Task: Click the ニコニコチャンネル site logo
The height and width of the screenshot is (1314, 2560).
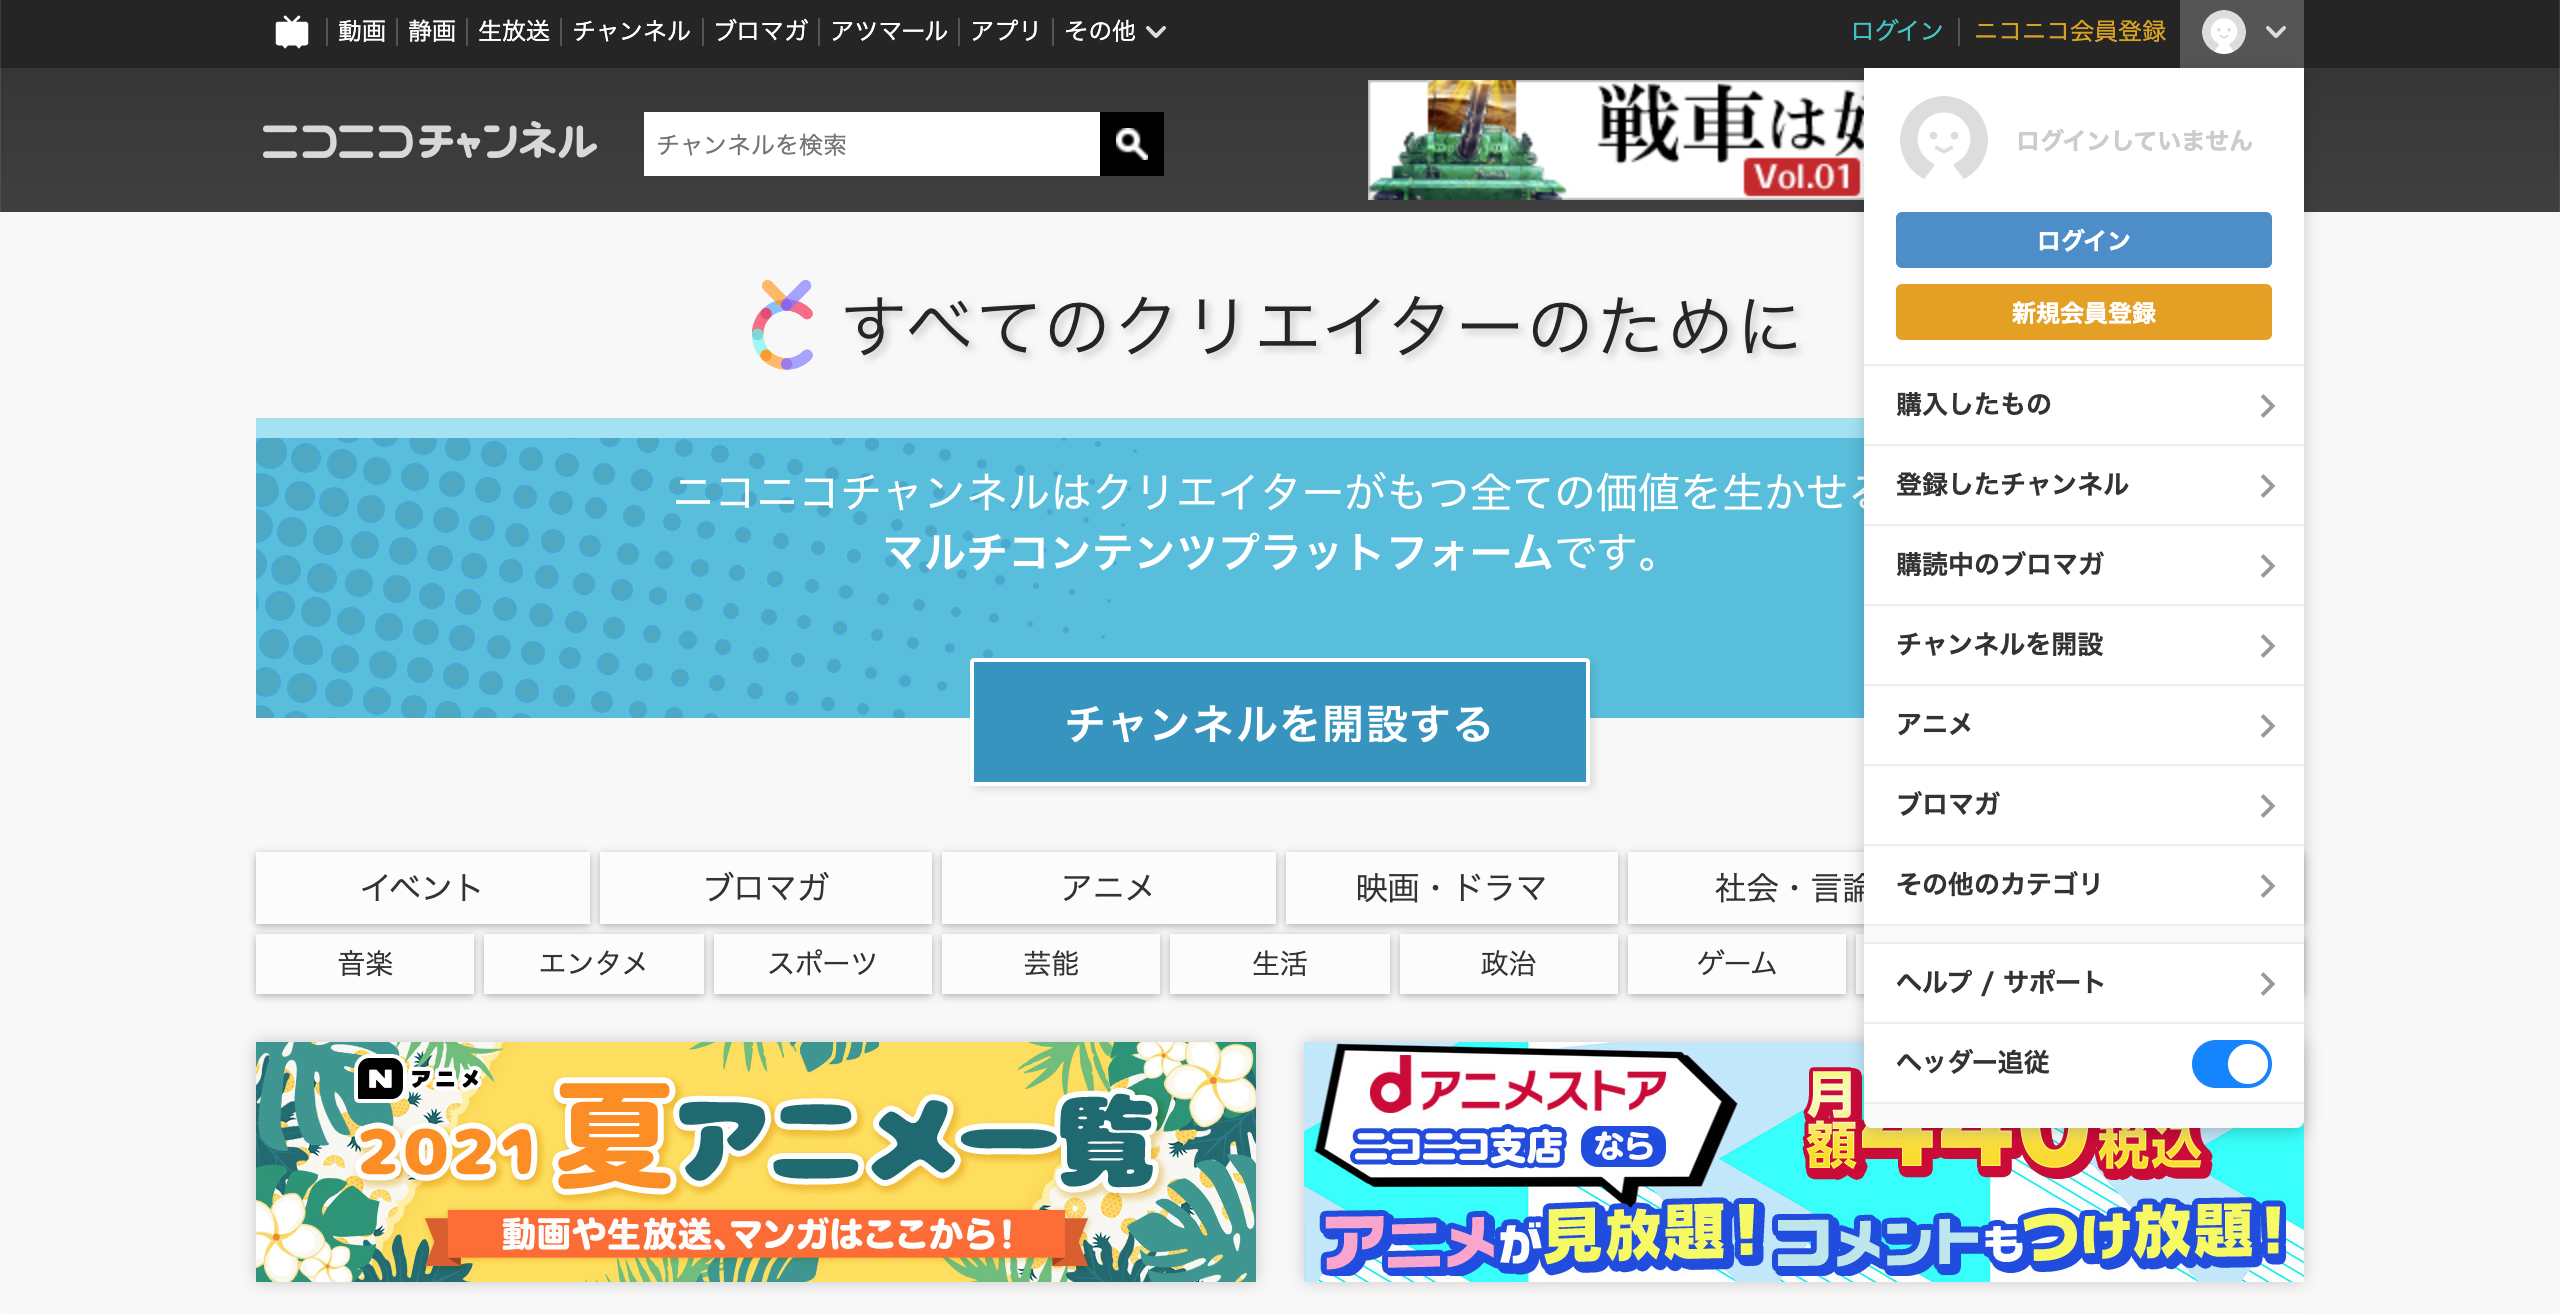Action: pyautogui.click(x=429, y=142)
